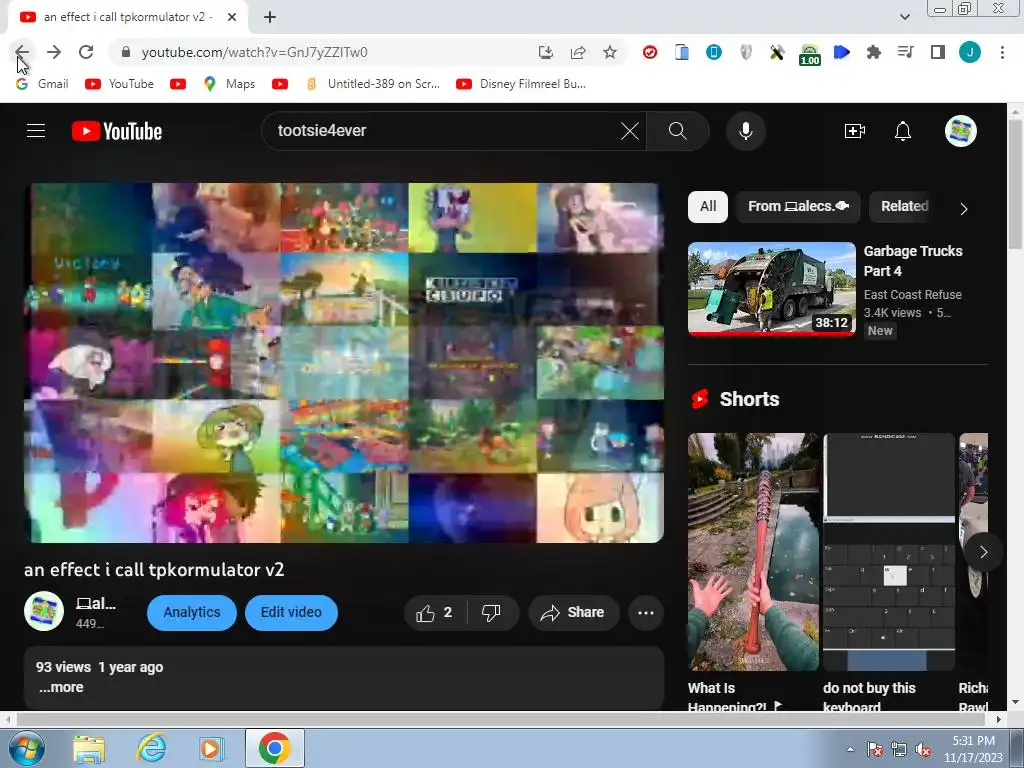Expand description with ...more

(x=61, y=687)
